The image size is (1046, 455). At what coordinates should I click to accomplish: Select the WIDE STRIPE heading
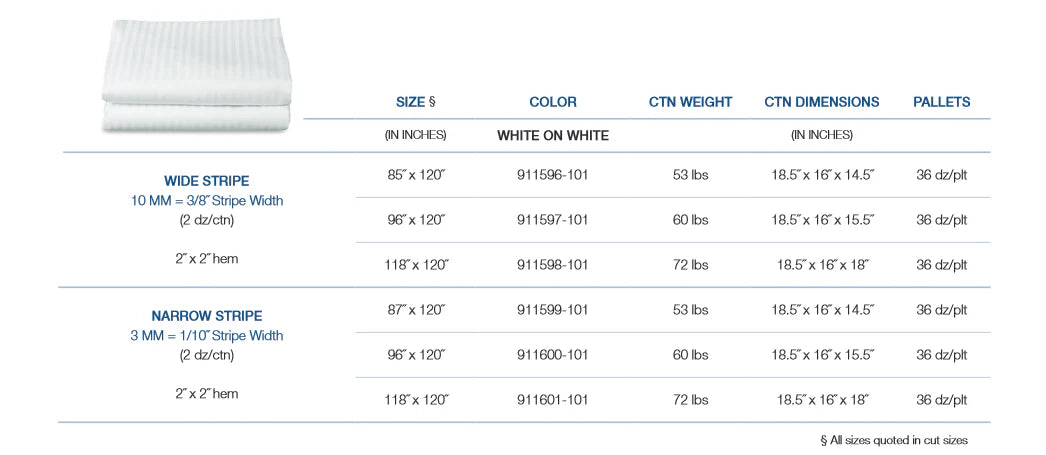(207, 181)
